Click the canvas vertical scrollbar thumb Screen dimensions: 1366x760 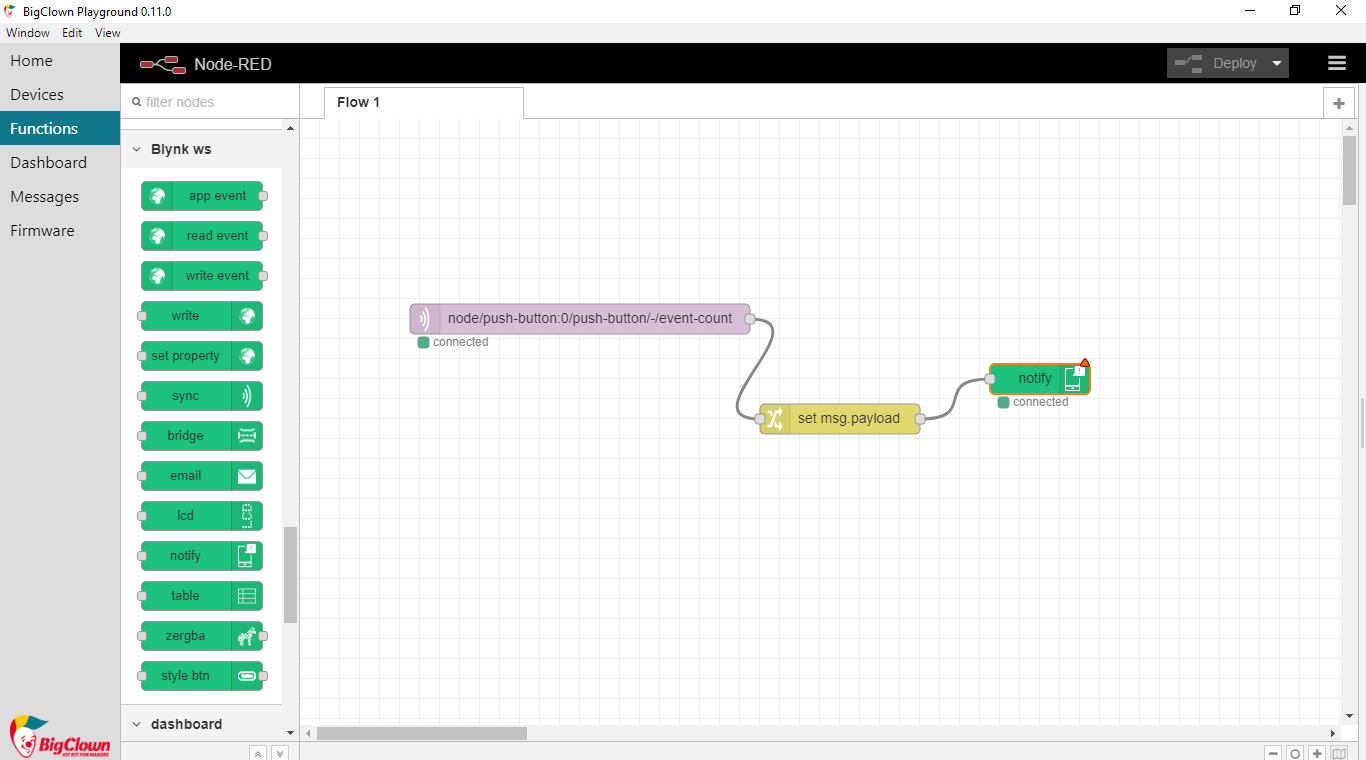[1349, 170]
